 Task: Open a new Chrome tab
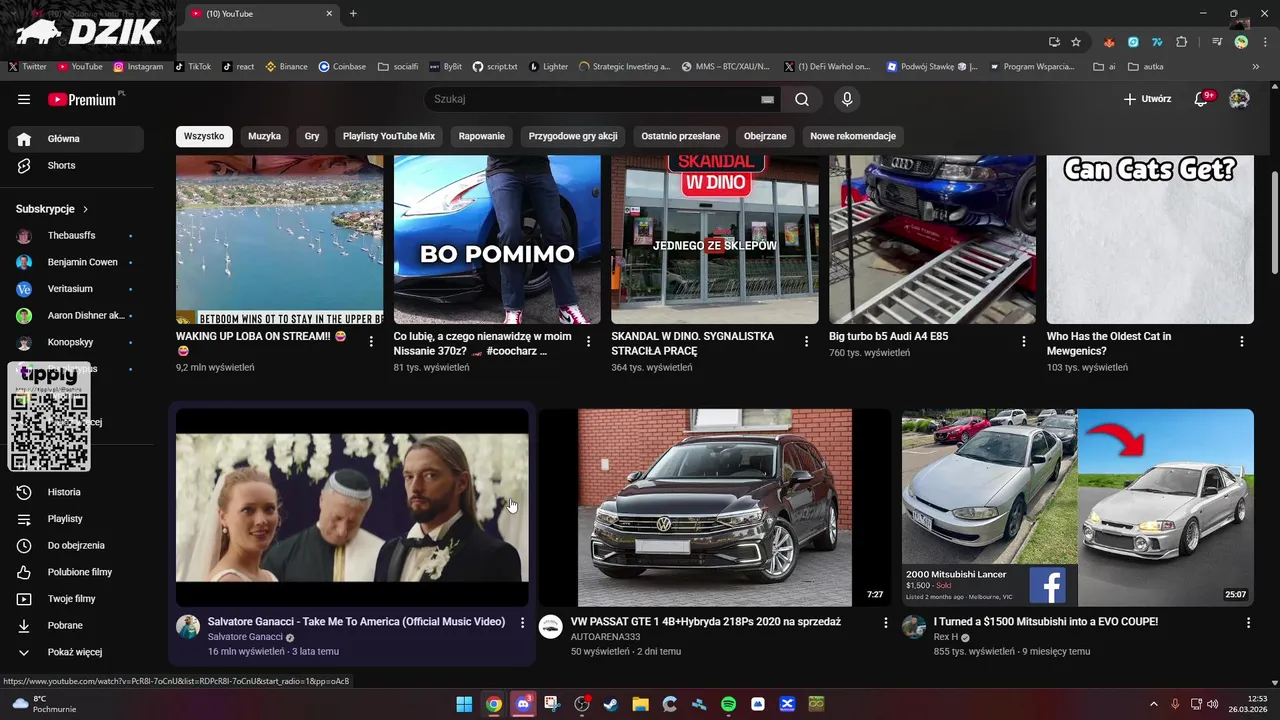point(353,14)
